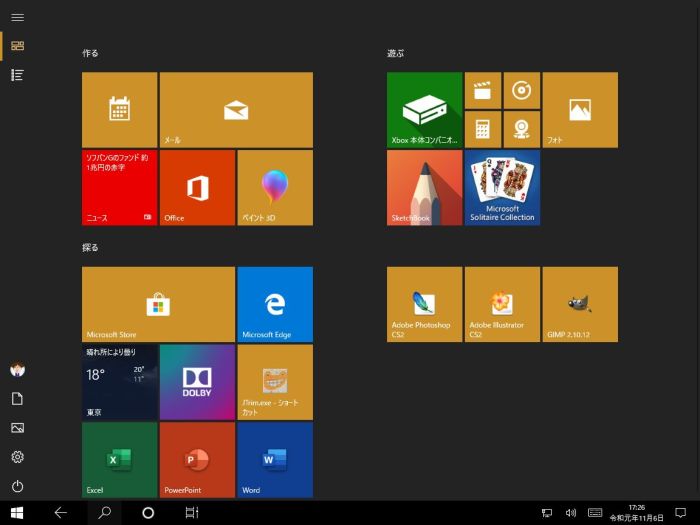Viewport: 700px width, 525px height.
Task: Open the Calculator small tile
Action: pyautogui.click(x=483, y=129)
